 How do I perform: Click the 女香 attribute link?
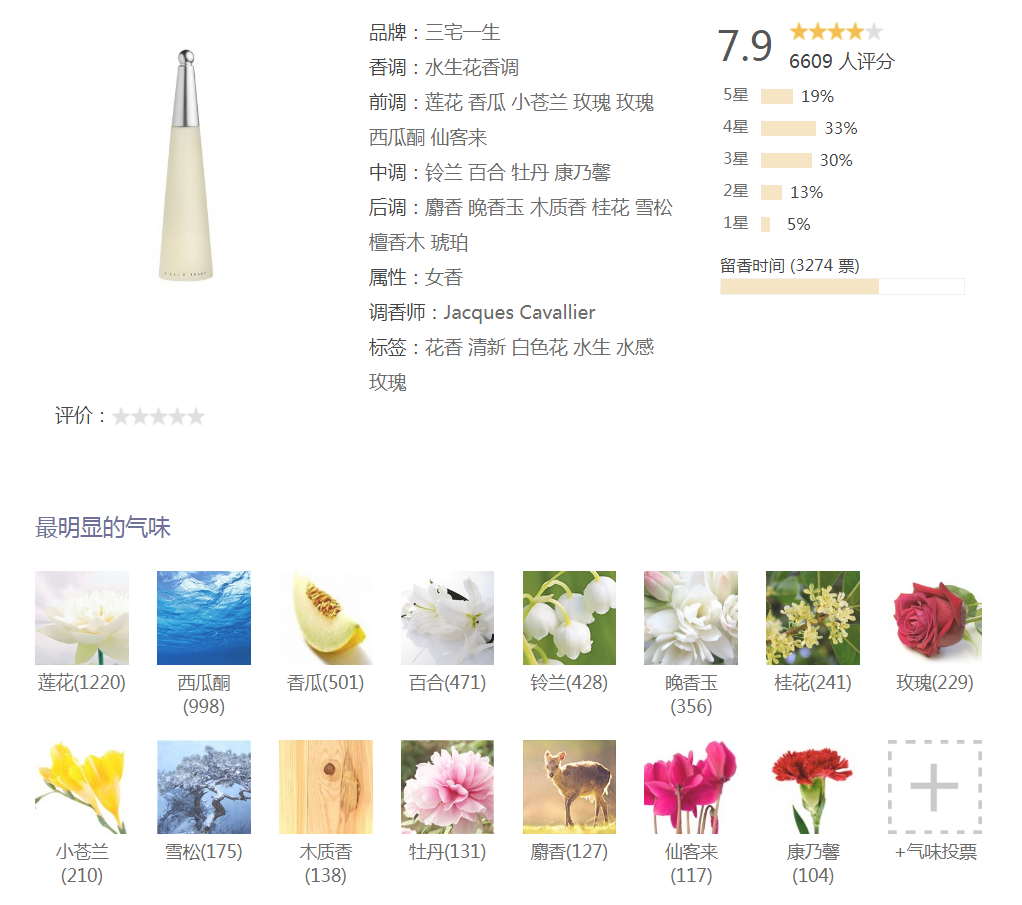pos(444,277)
